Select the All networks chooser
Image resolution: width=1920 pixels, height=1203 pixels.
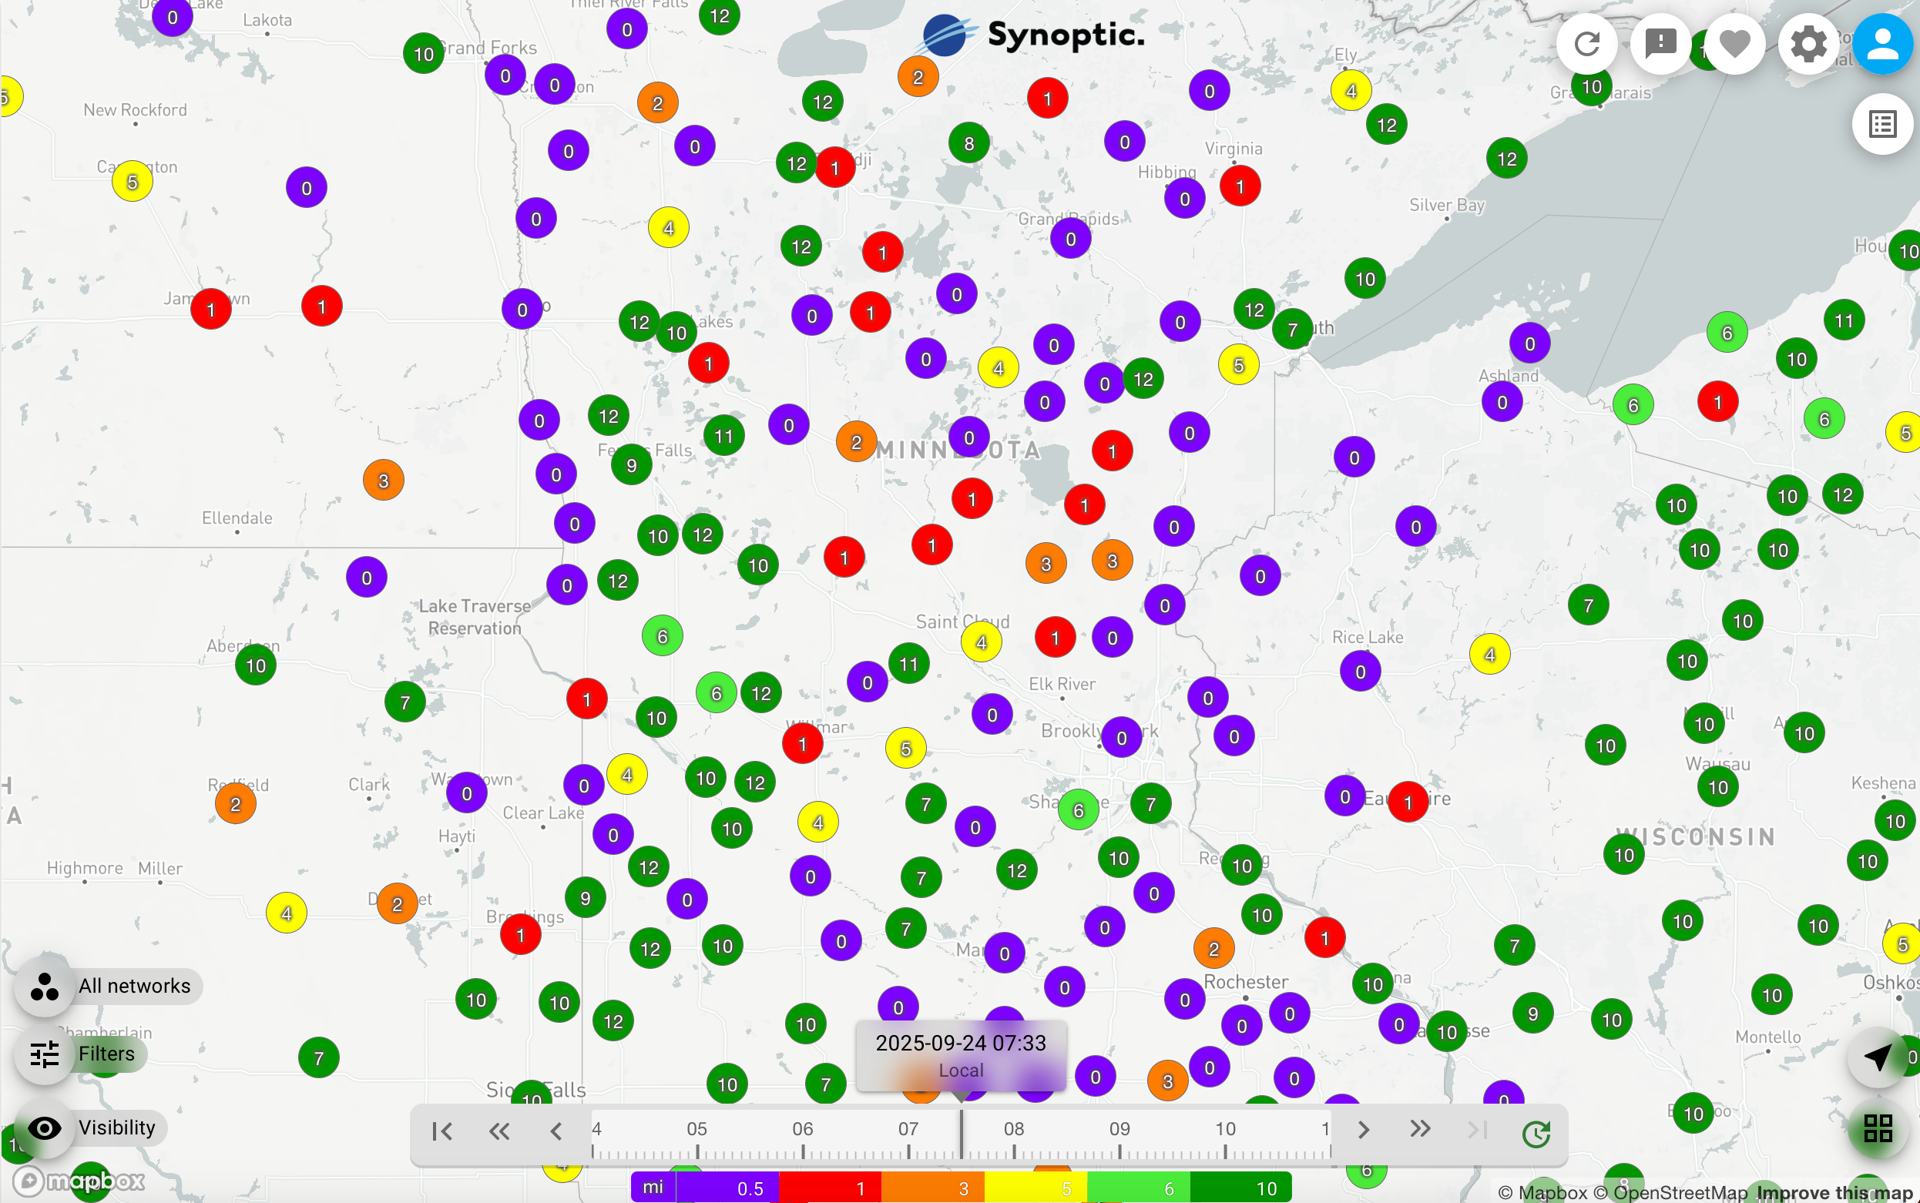[109, 986]
